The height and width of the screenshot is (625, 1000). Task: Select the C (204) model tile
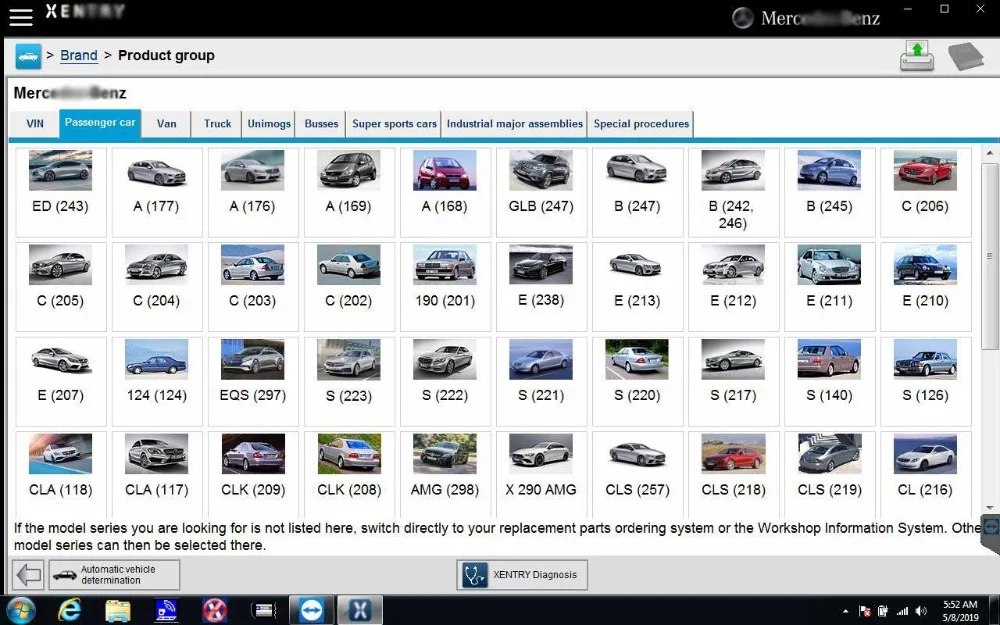tap(157, 286)
